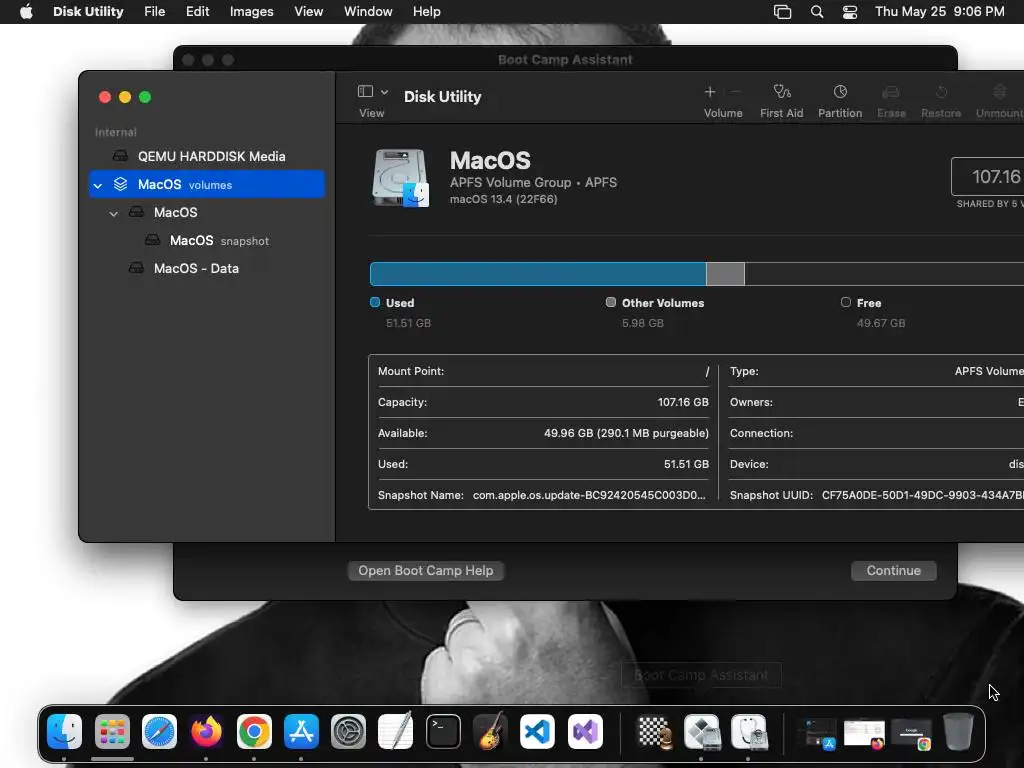Add a volume with the plus button
Image resolution: width=1024 pixels, height=768 pixels.
[710, 92]
